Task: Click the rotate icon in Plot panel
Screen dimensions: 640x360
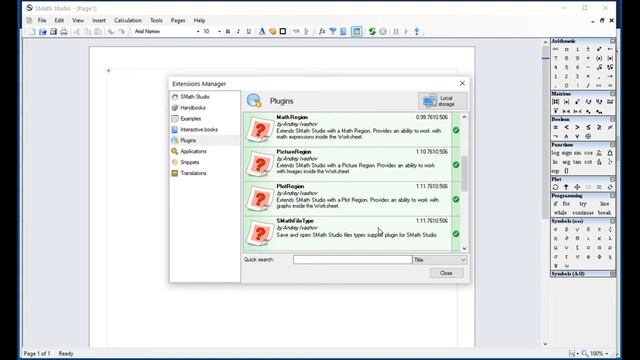Action: [x=556, y=187]
